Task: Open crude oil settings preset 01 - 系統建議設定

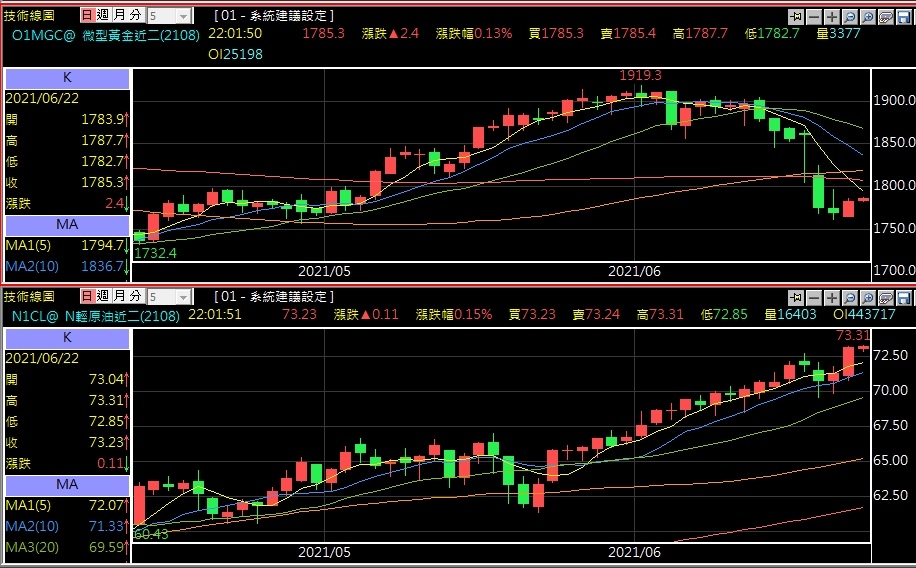Action: click(274, 297)
